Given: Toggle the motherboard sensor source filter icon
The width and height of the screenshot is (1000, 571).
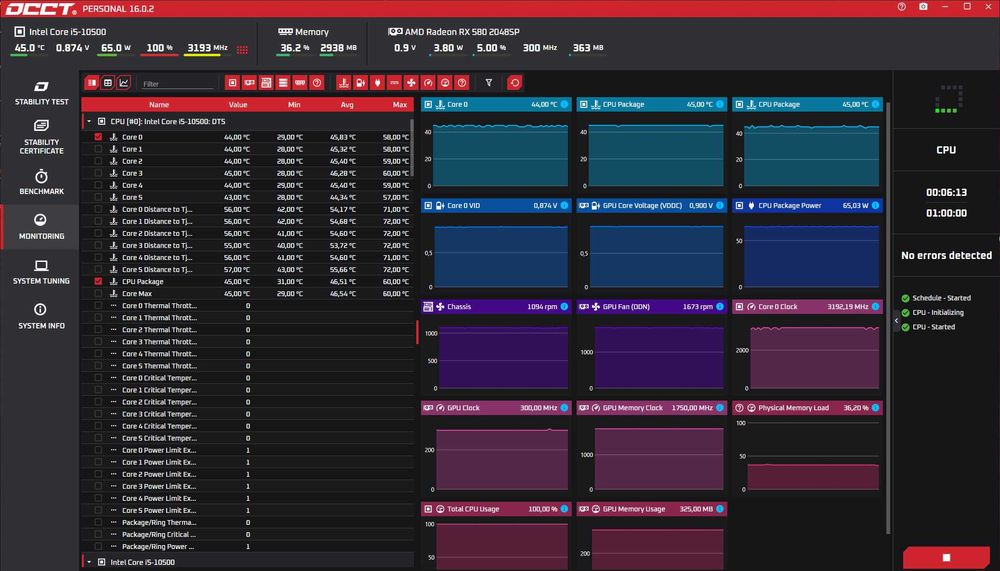Looking at the screenshot, I should (x=266, y=83).
